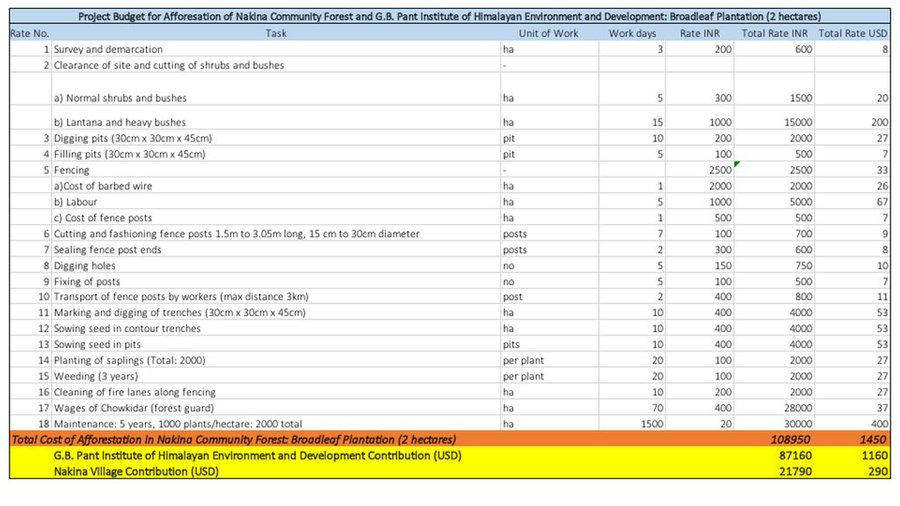Select the 'Fencing' task cell
The image size is (900, 506).
[276, 170]
